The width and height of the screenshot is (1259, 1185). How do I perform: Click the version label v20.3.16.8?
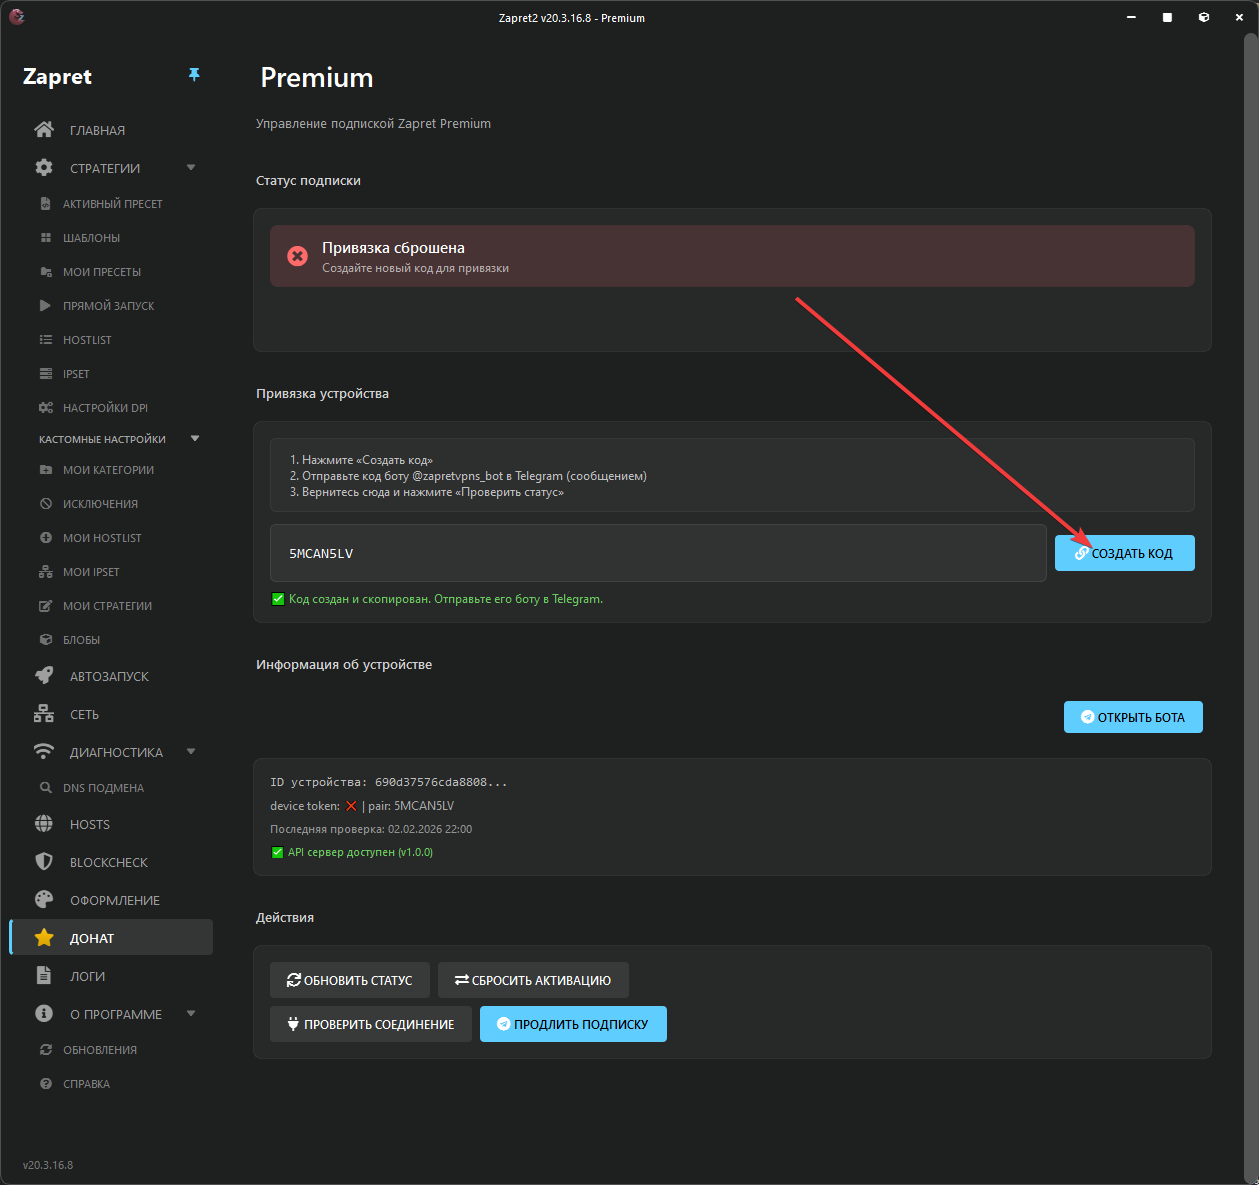pyautogui.click(x=48, y=1165)
